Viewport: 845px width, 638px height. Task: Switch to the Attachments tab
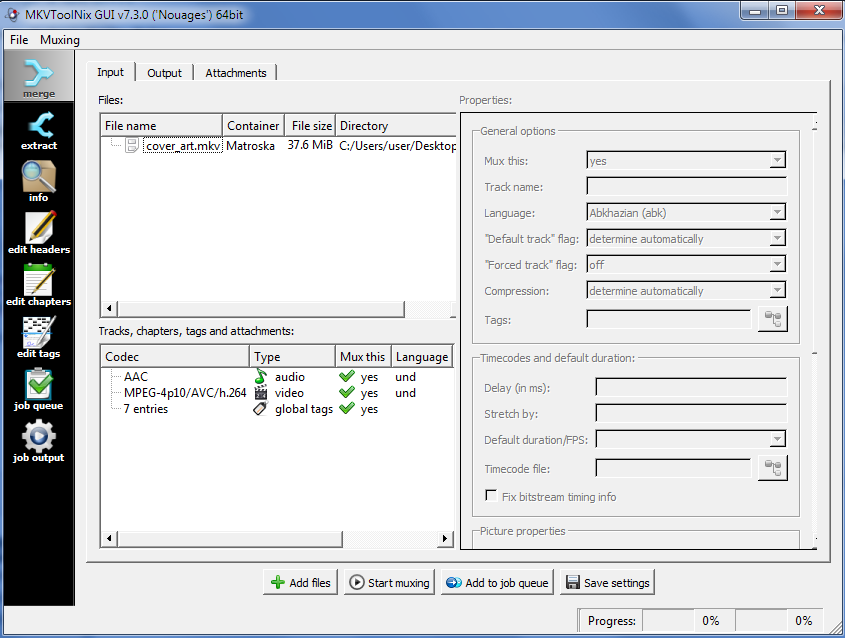[236, 73]
